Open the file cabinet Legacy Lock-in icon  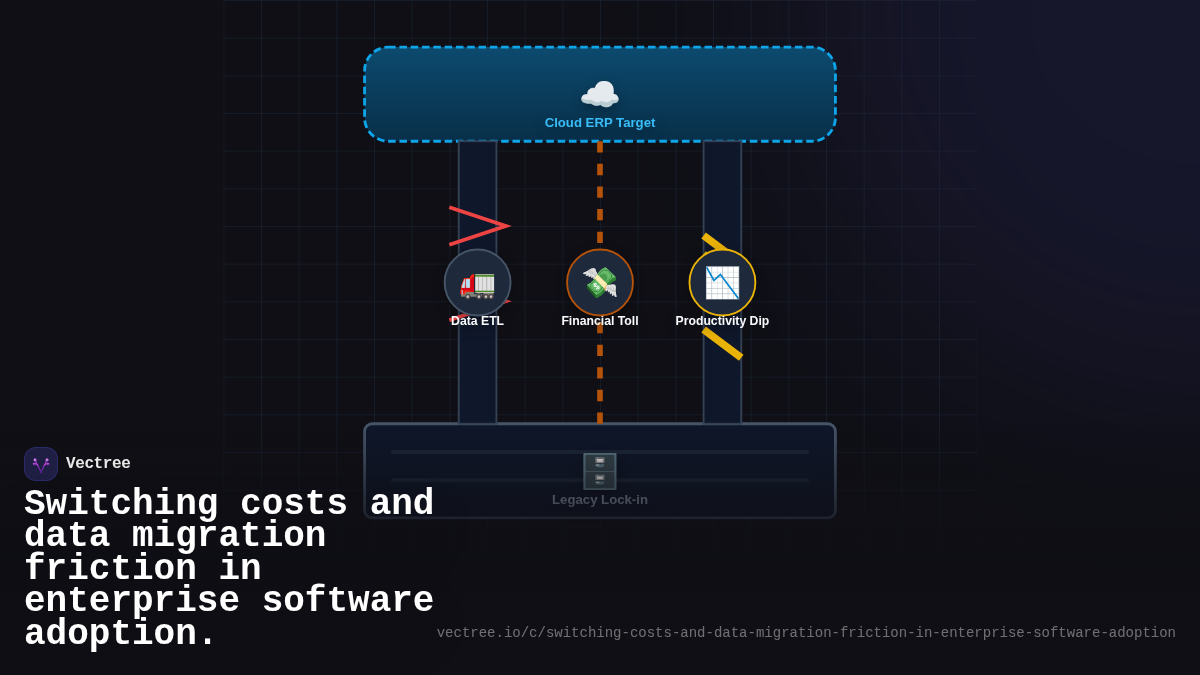pos(599,471)
